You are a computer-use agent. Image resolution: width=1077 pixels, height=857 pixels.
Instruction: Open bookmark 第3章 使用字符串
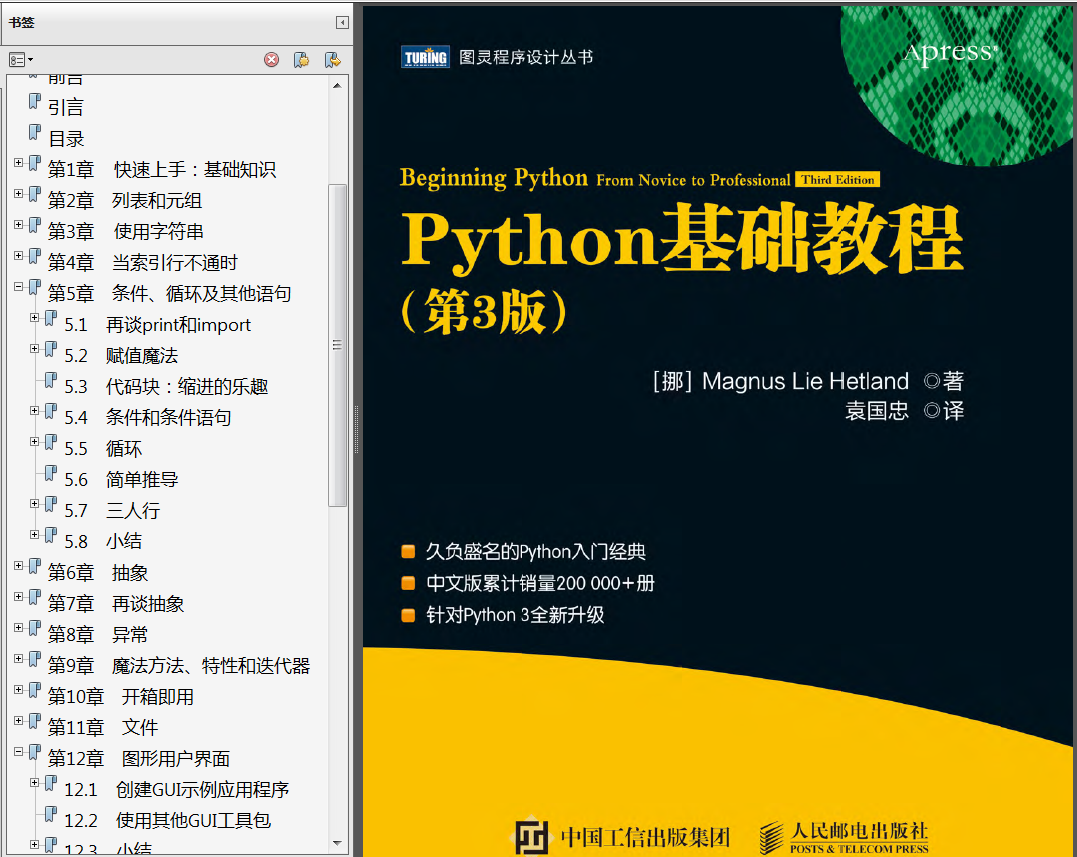click(x=126, y=231)
